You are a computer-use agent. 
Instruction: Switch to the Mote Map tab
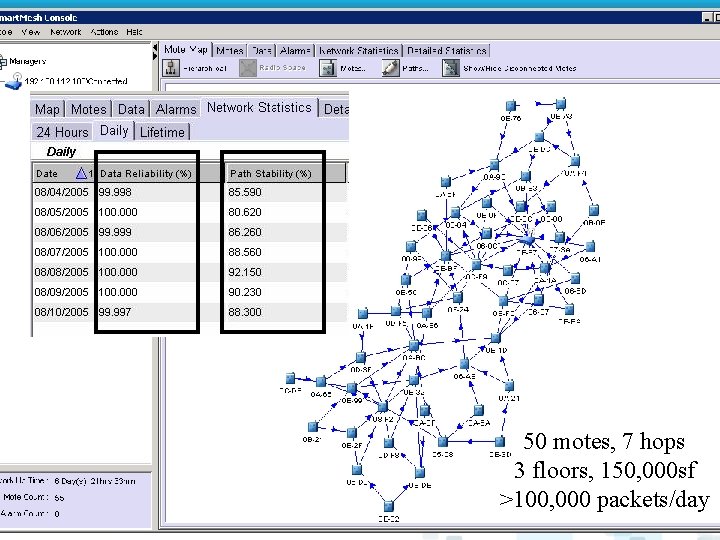pyautogui.click(x=186, y=50)
